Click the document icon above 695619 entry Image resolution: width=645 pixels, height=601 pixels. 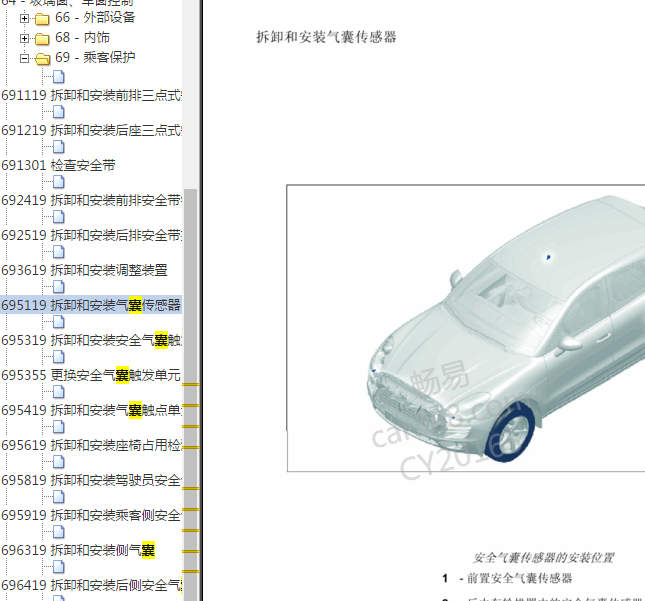tap(59, 427)
